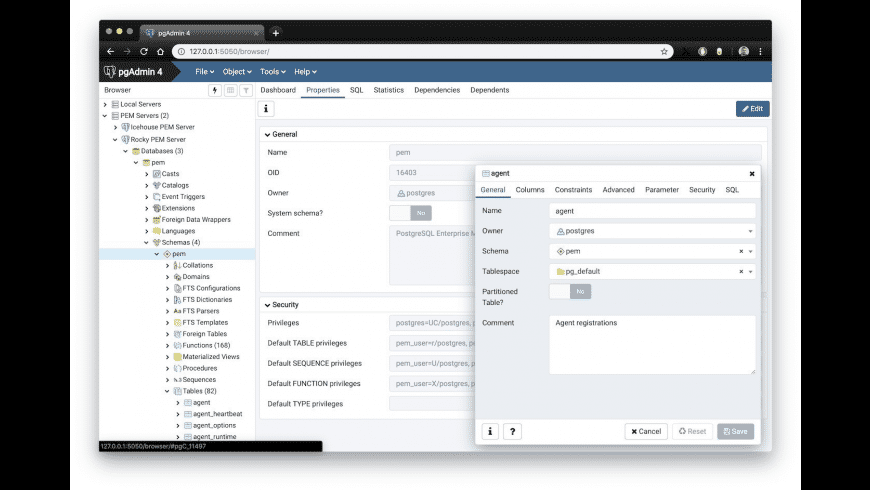Toggle the System schema switch
The height and width of the screenshot is (490, 870).
[411, 213]
